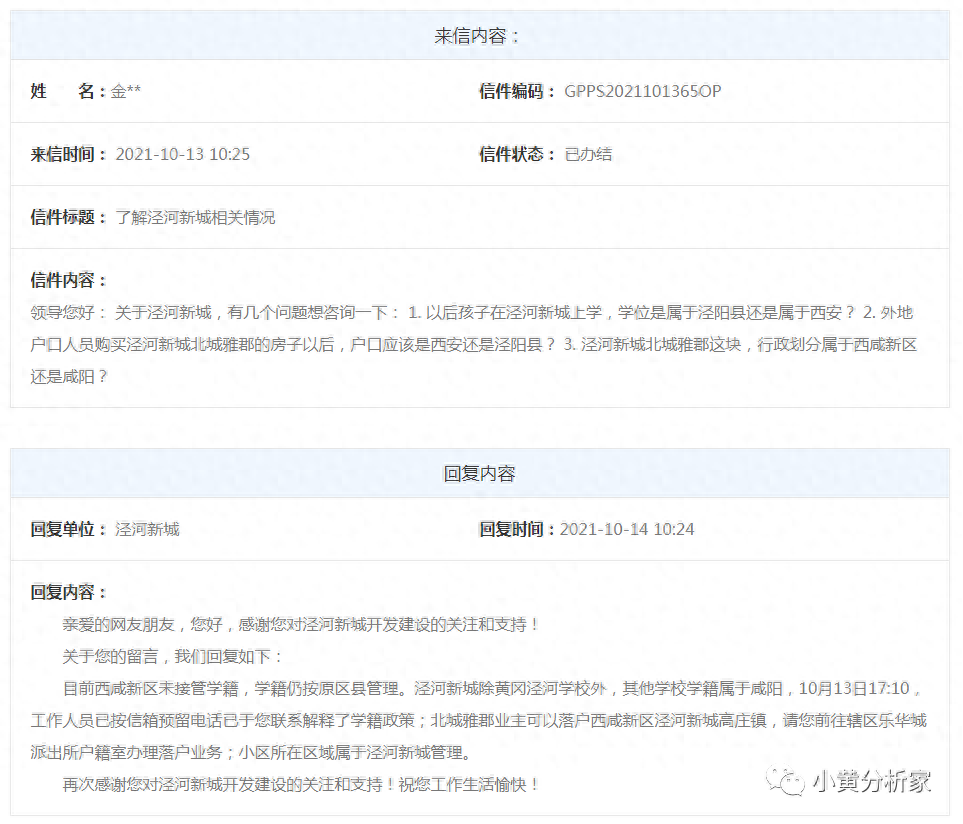
Task: Click the 回复内容 section header bar
Action: click(x=479, y=474)
